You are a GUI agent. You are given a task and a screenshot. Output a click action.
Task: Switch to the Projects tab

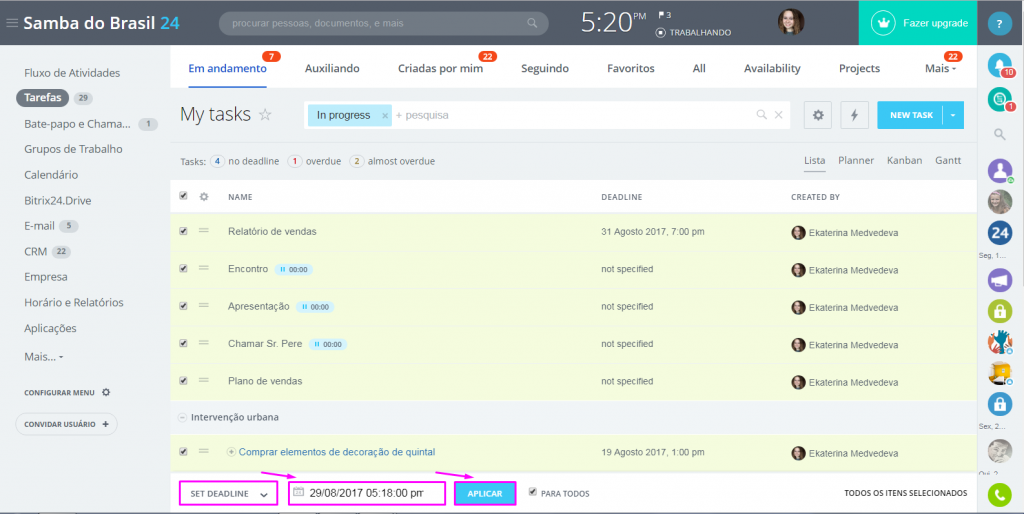(x=859, y=69)
